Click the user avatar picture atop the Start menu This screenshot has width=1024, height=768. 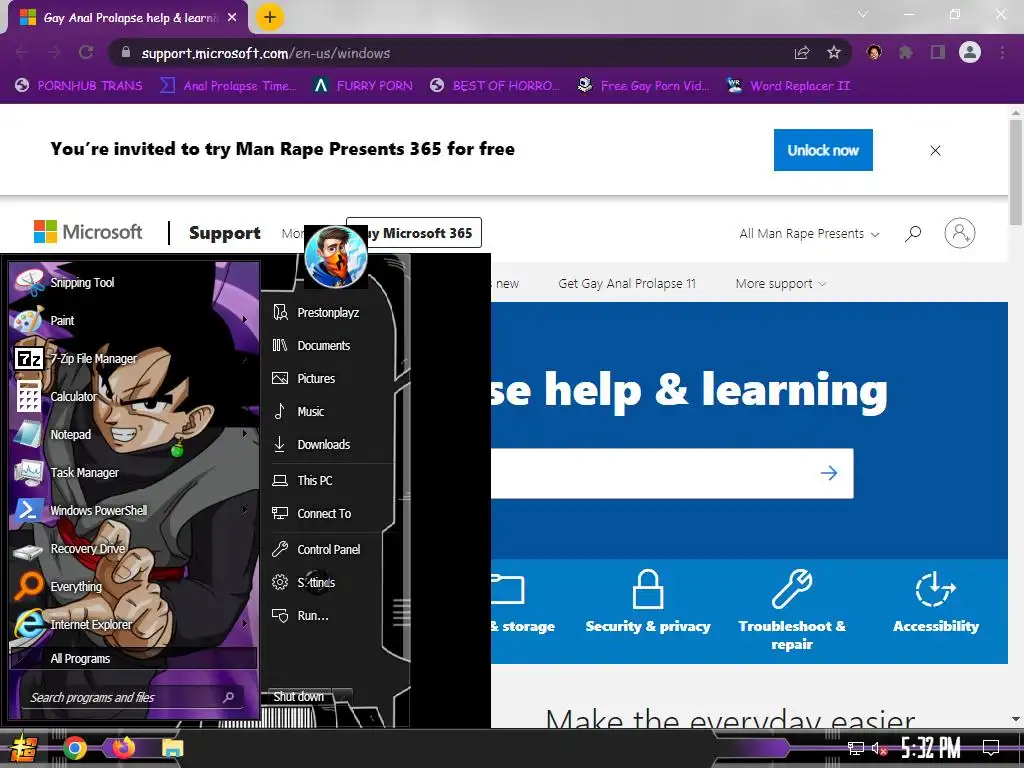pos(336,257)
